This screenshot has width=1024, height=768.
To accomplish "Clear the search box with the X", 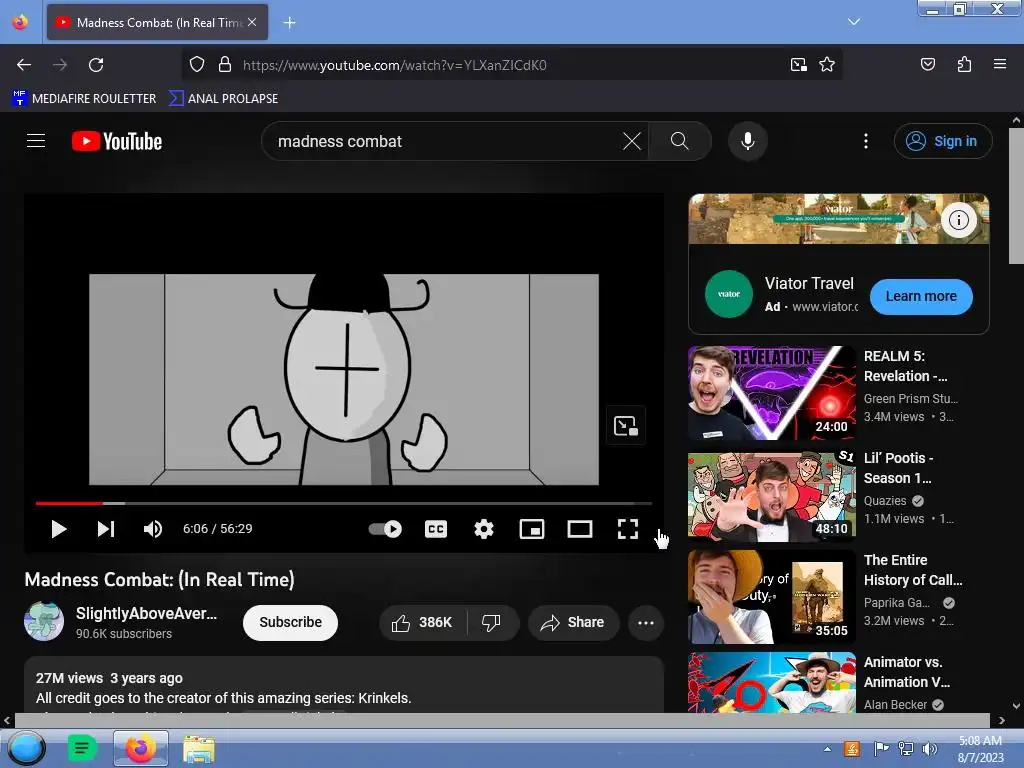I will click(632, 141).
